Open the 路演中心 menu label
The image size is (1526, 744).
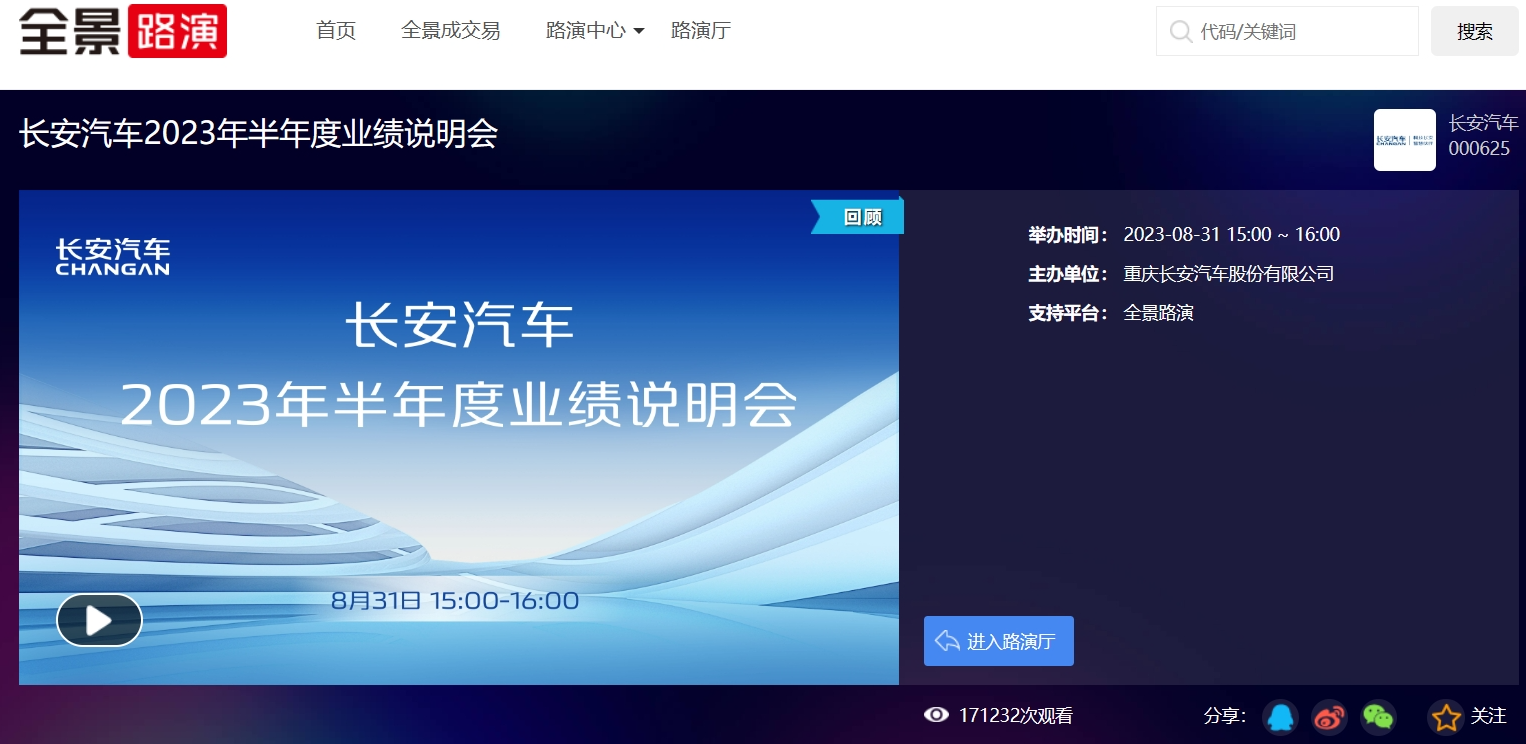point(586,30)
